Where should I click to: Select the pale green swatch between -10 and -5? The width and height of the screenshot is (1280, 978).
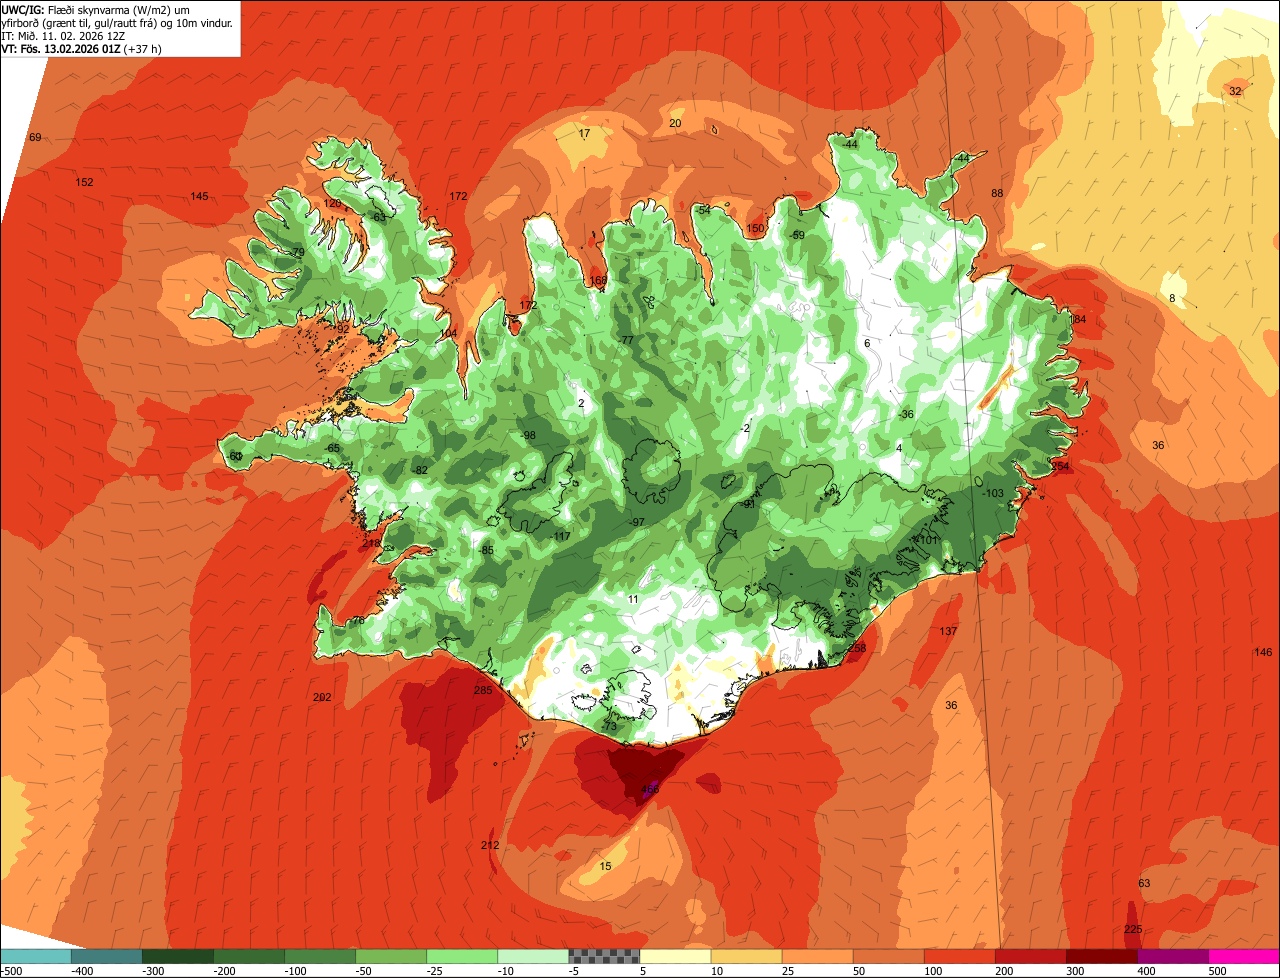click(x=533, y=956)
